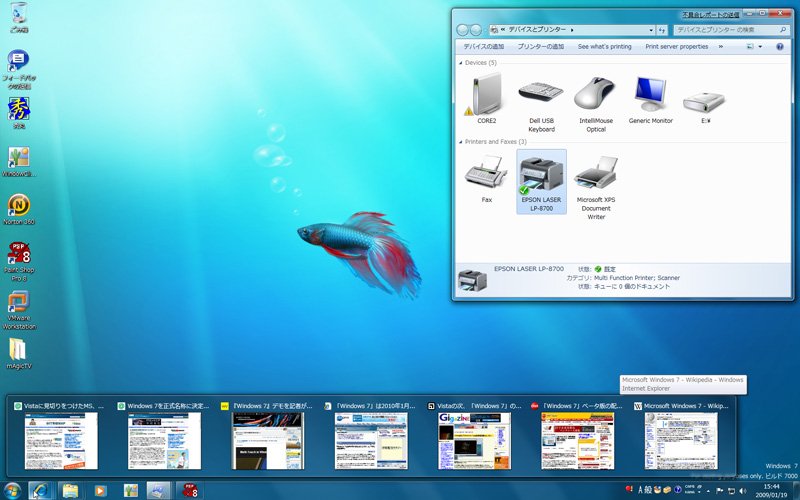Click Show Desktop button at taskbar end
Screen dimensions: 800x500
pos(795,490)
